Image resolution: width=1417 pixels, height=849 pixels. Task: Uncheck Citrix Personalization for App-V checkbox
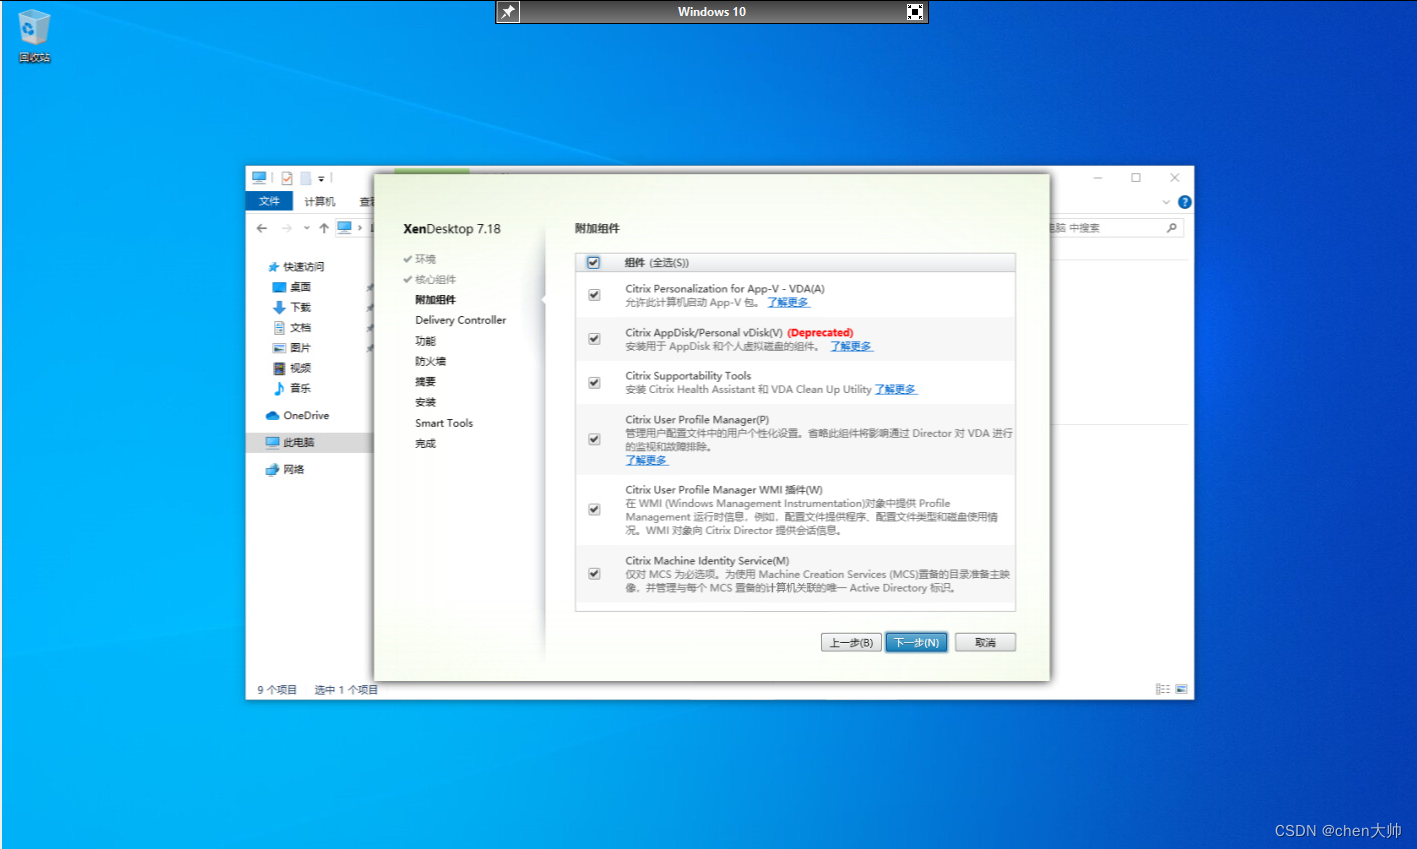[594, 295]
